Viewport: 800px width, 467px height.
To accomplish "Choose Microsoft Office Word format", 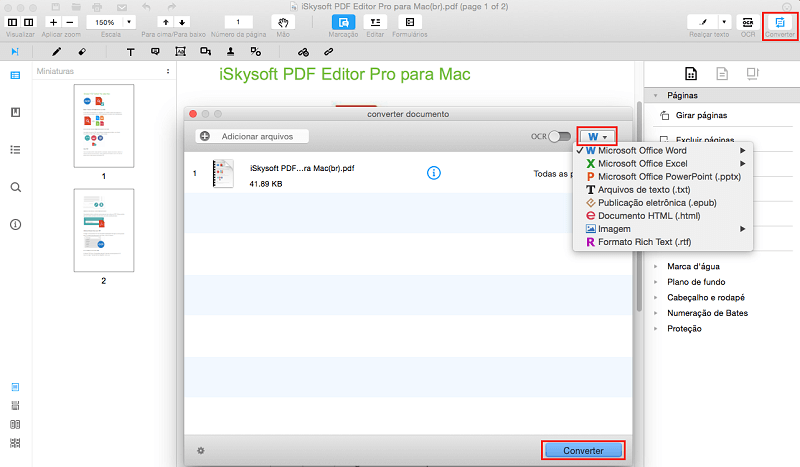I will click(663, 151).
